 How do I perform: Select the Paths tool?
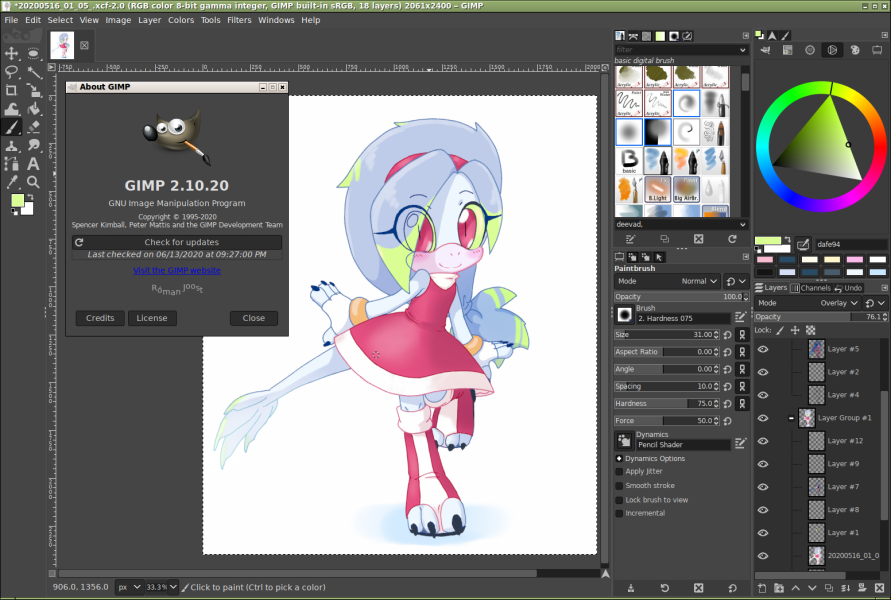coord(11,164)
